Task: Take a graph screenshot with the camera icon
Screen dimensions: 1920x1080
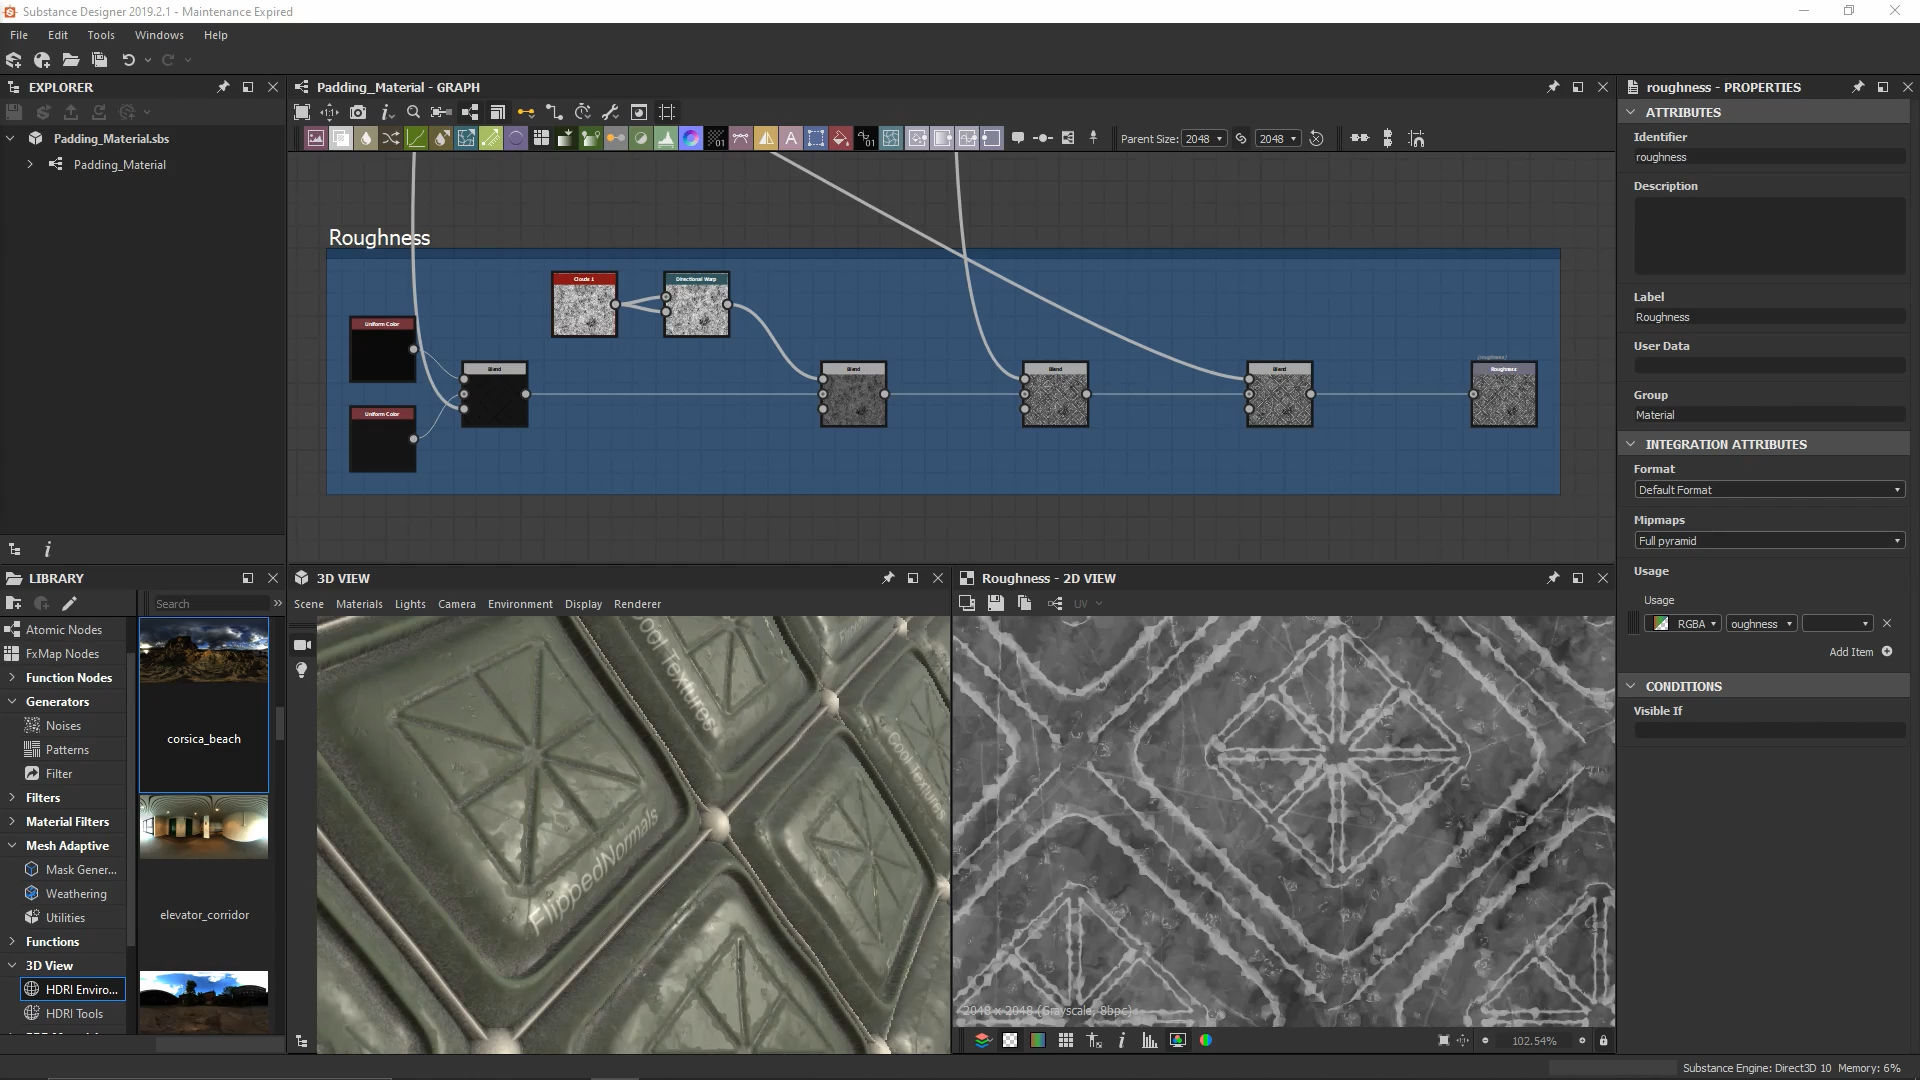Action: (358, 112)
